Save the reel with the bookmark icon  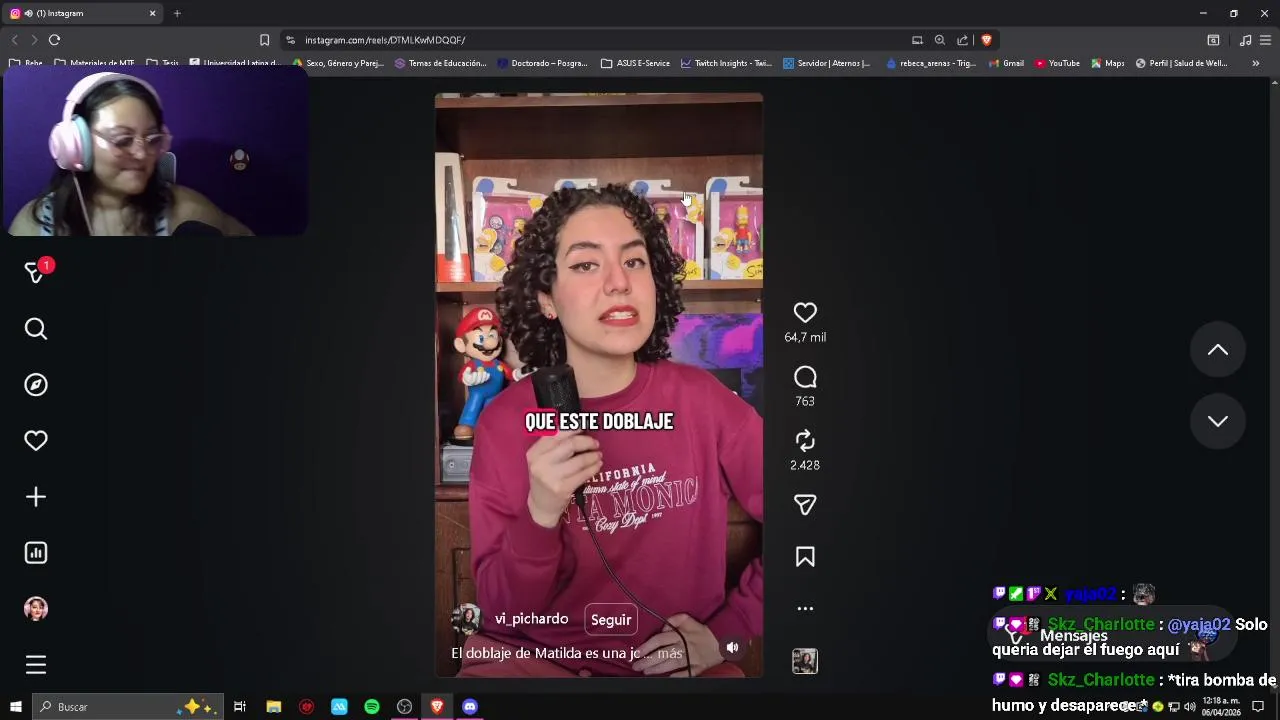pyautogui.click(x=805, y=557)
